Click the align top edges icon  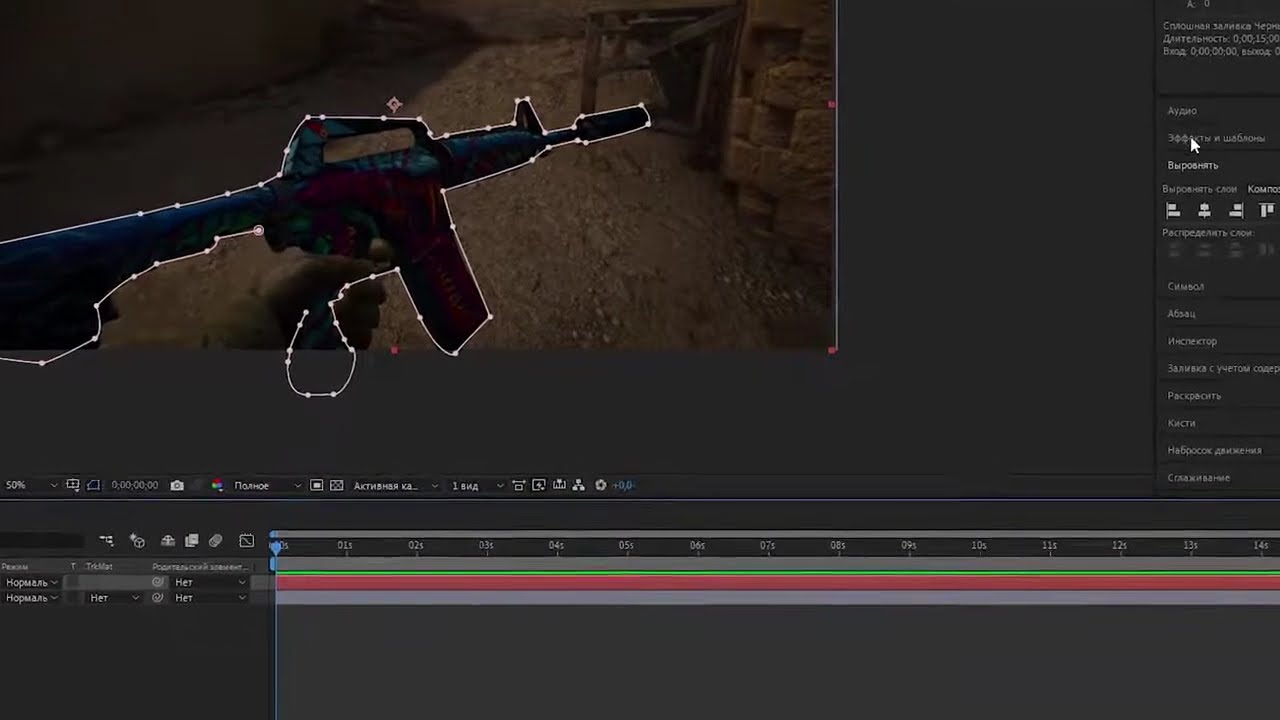tap(1267, 210)
